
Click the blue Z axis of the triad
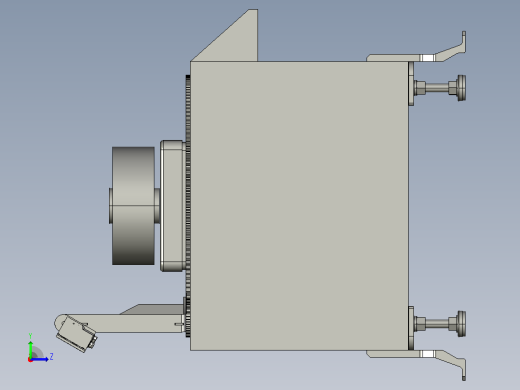coord(41,359)
